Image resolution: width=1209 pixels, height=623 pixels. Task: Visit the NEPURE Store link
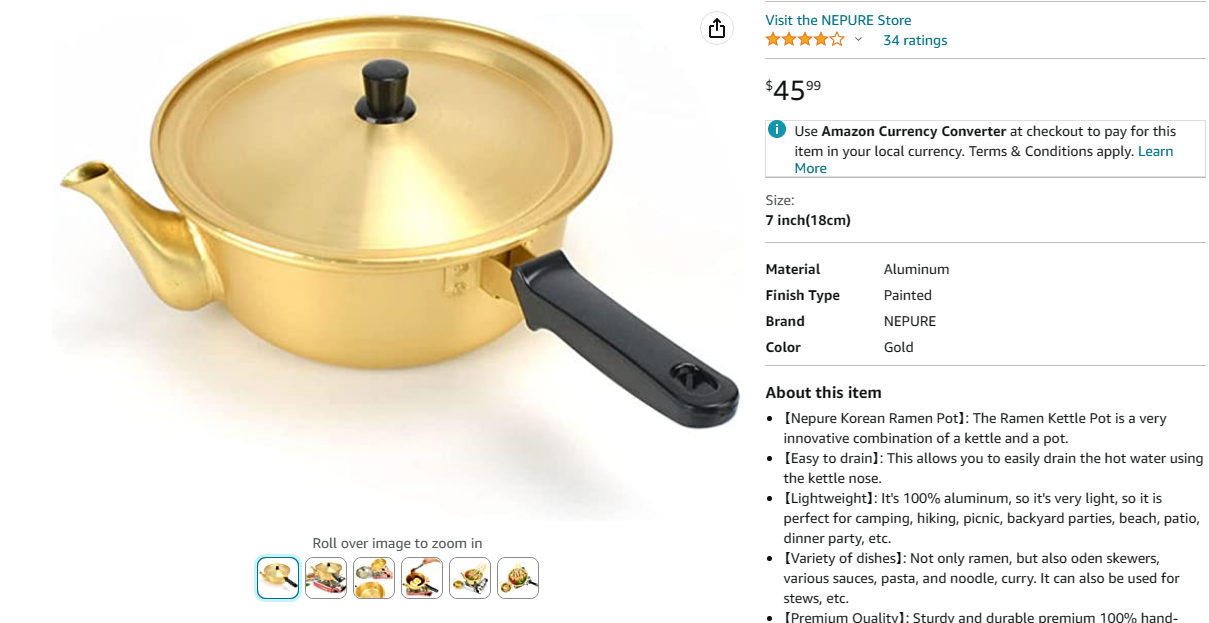click(838, 20)
